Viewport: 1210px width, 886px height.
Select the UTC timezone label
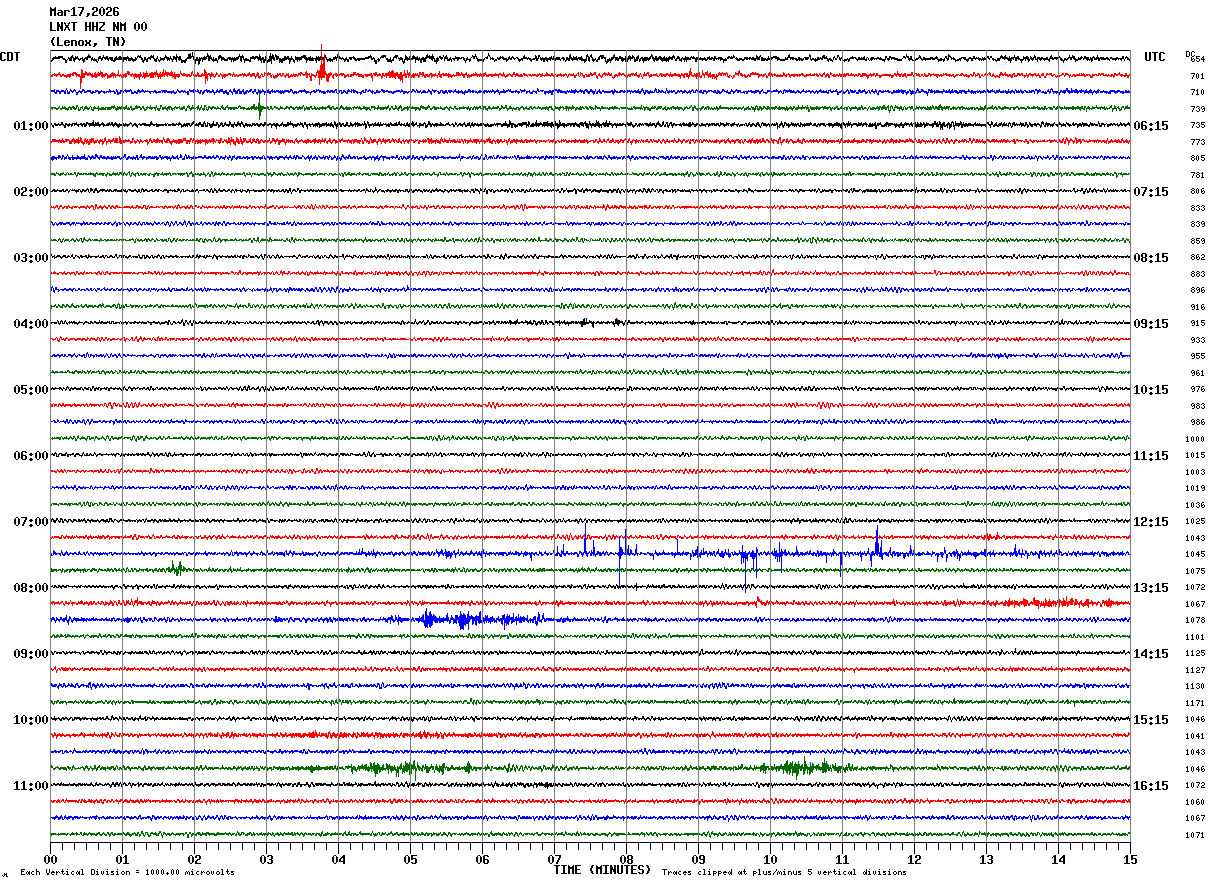tap(1155, 57)
